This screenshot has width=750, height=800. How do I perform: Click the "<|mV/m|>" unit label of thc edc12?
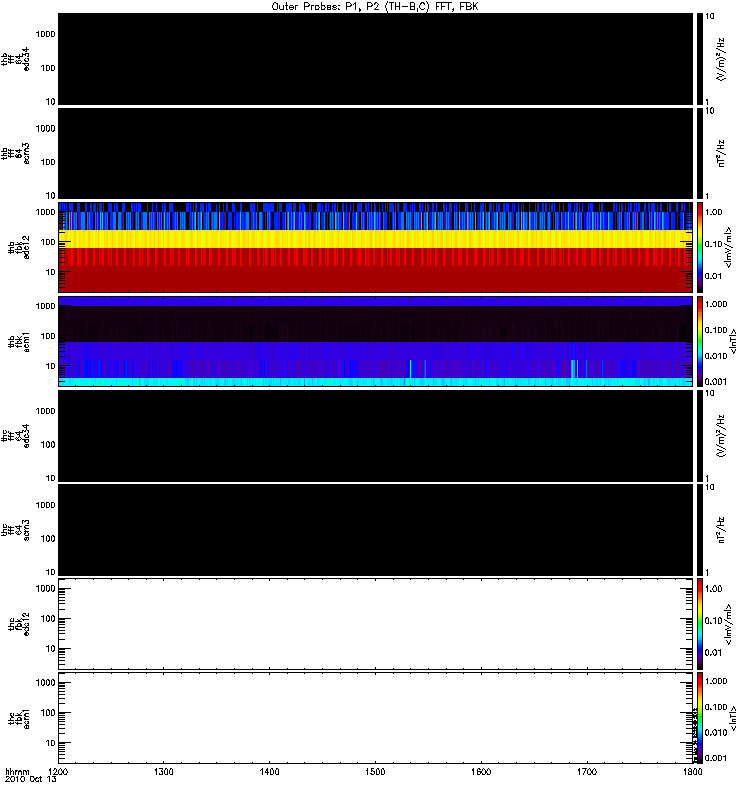729,624
